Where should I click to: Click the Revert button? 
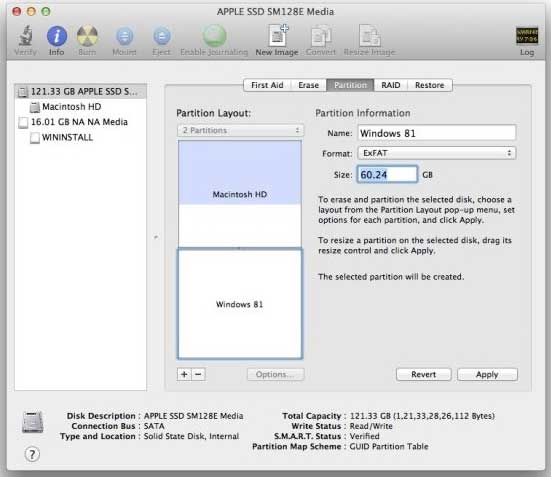(423, 374)
